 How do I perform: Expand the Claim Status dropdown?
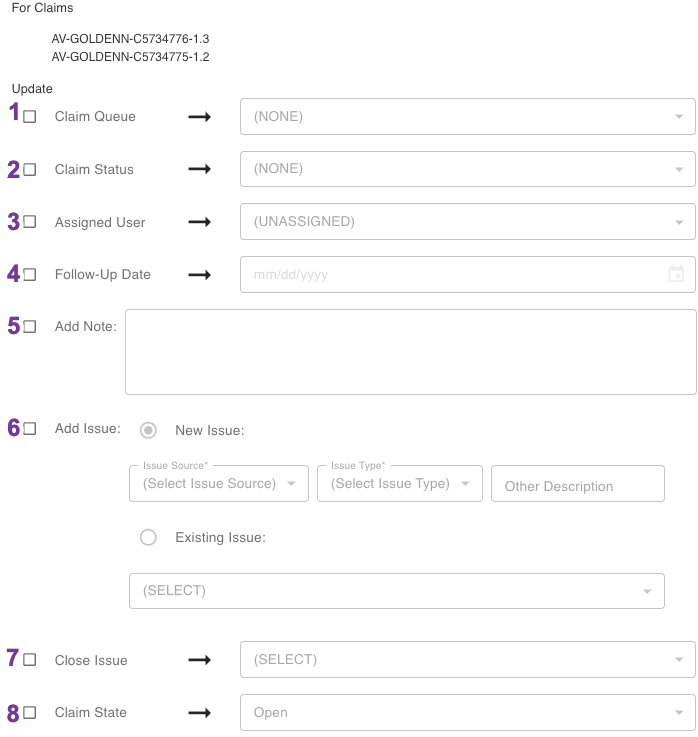point(467,169)
